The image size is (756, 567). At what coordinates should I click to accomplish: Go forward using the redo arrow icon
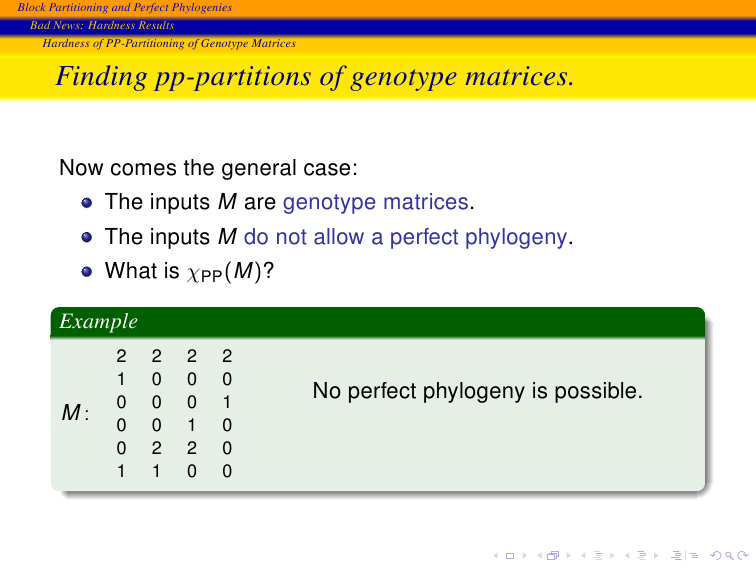pyautogui.click(x=743, y=555)
